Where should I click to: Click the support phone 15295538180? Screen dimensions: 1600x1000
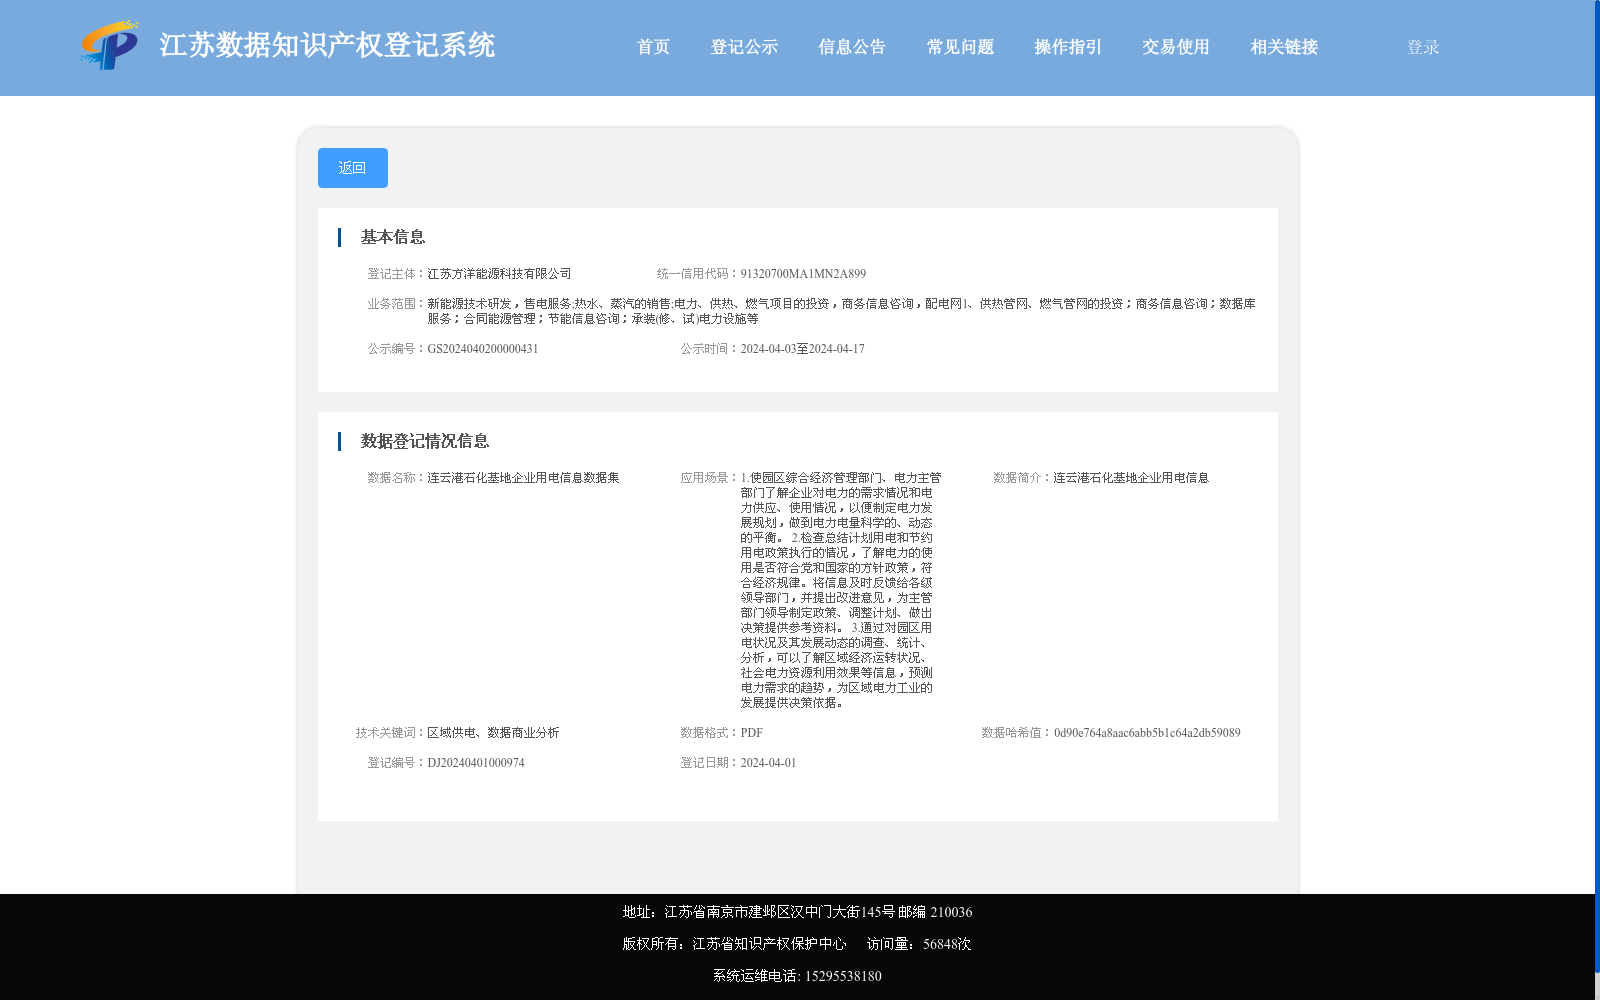pos(843,976)
